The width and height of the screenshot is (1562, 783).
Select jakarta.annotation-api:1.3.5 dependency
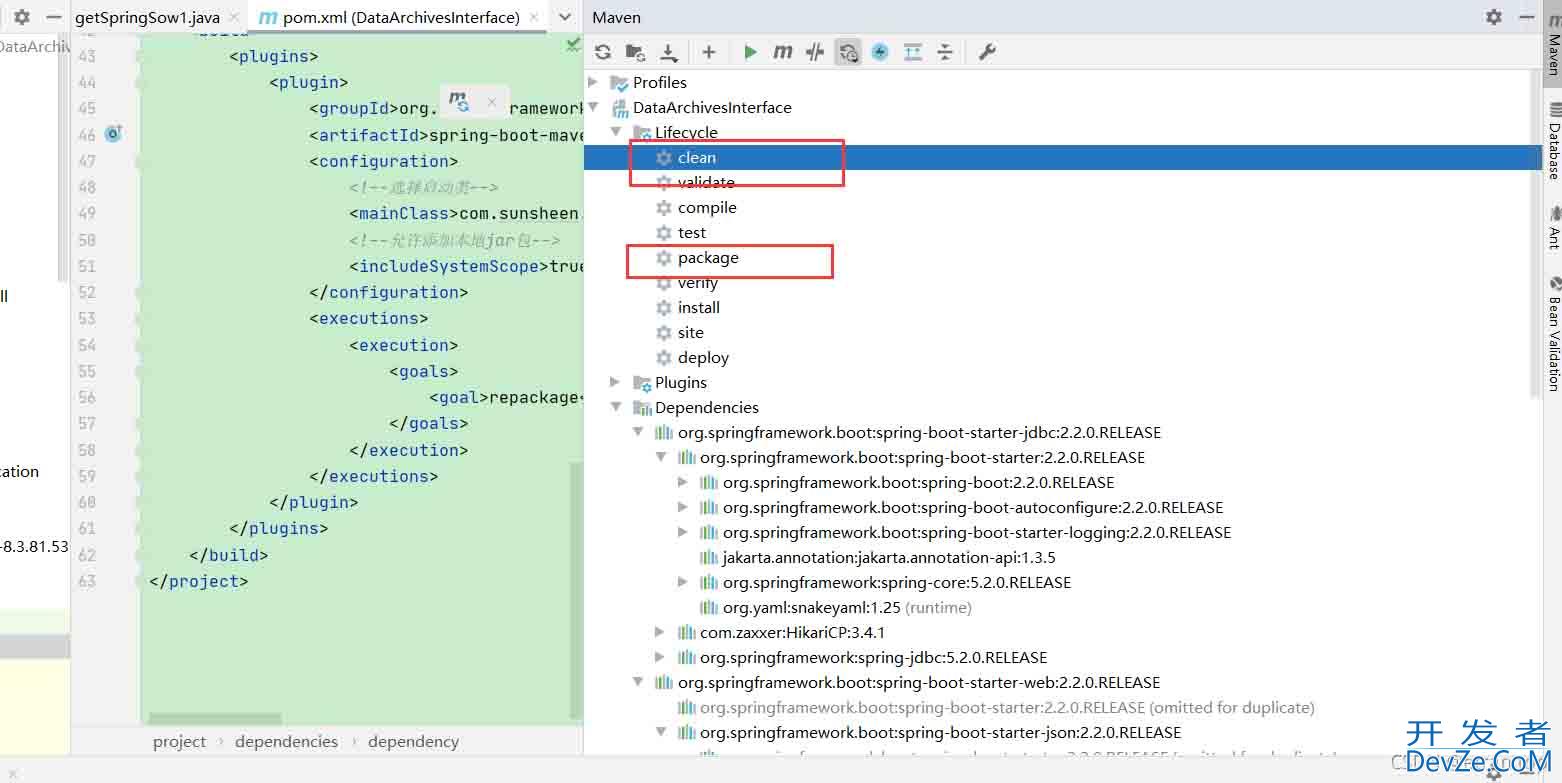tap(888, 558)
